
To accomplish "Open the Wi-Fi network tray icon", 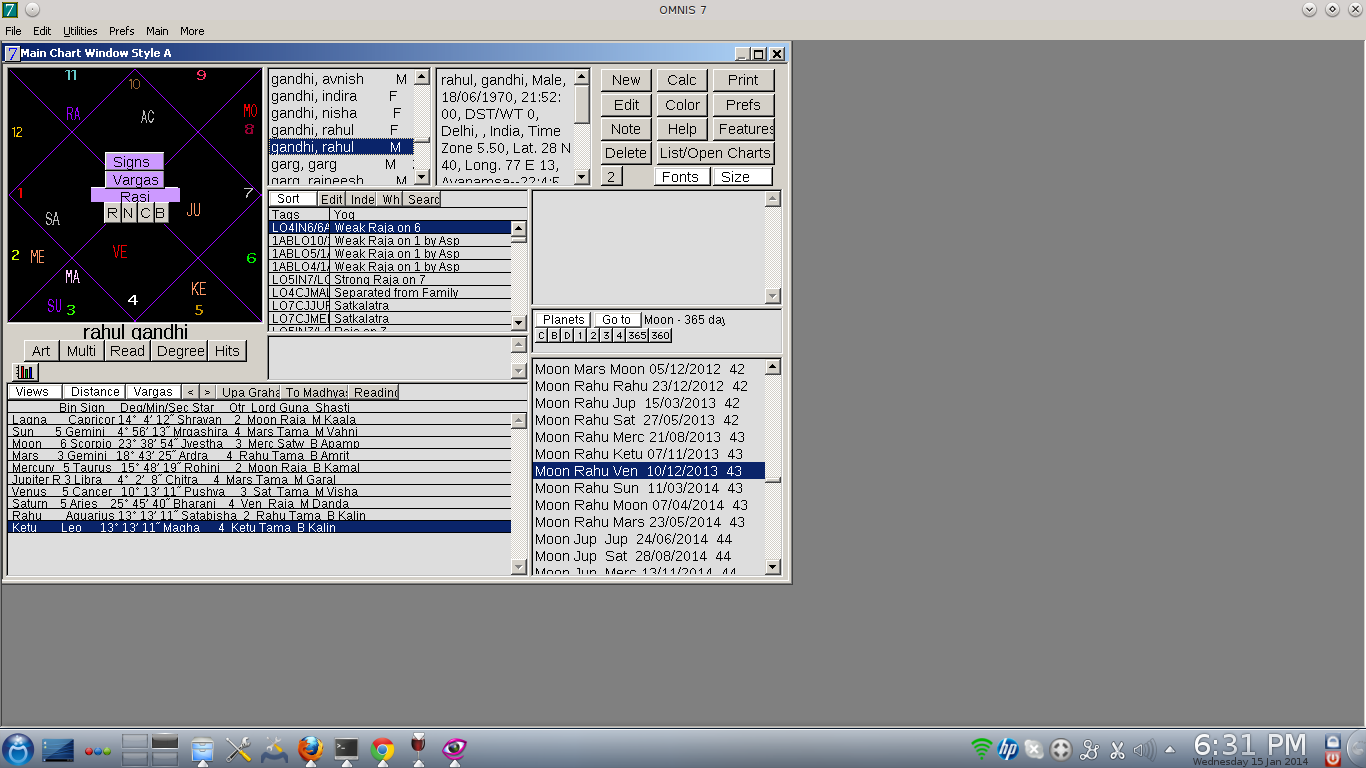I will tap(982, 748).
